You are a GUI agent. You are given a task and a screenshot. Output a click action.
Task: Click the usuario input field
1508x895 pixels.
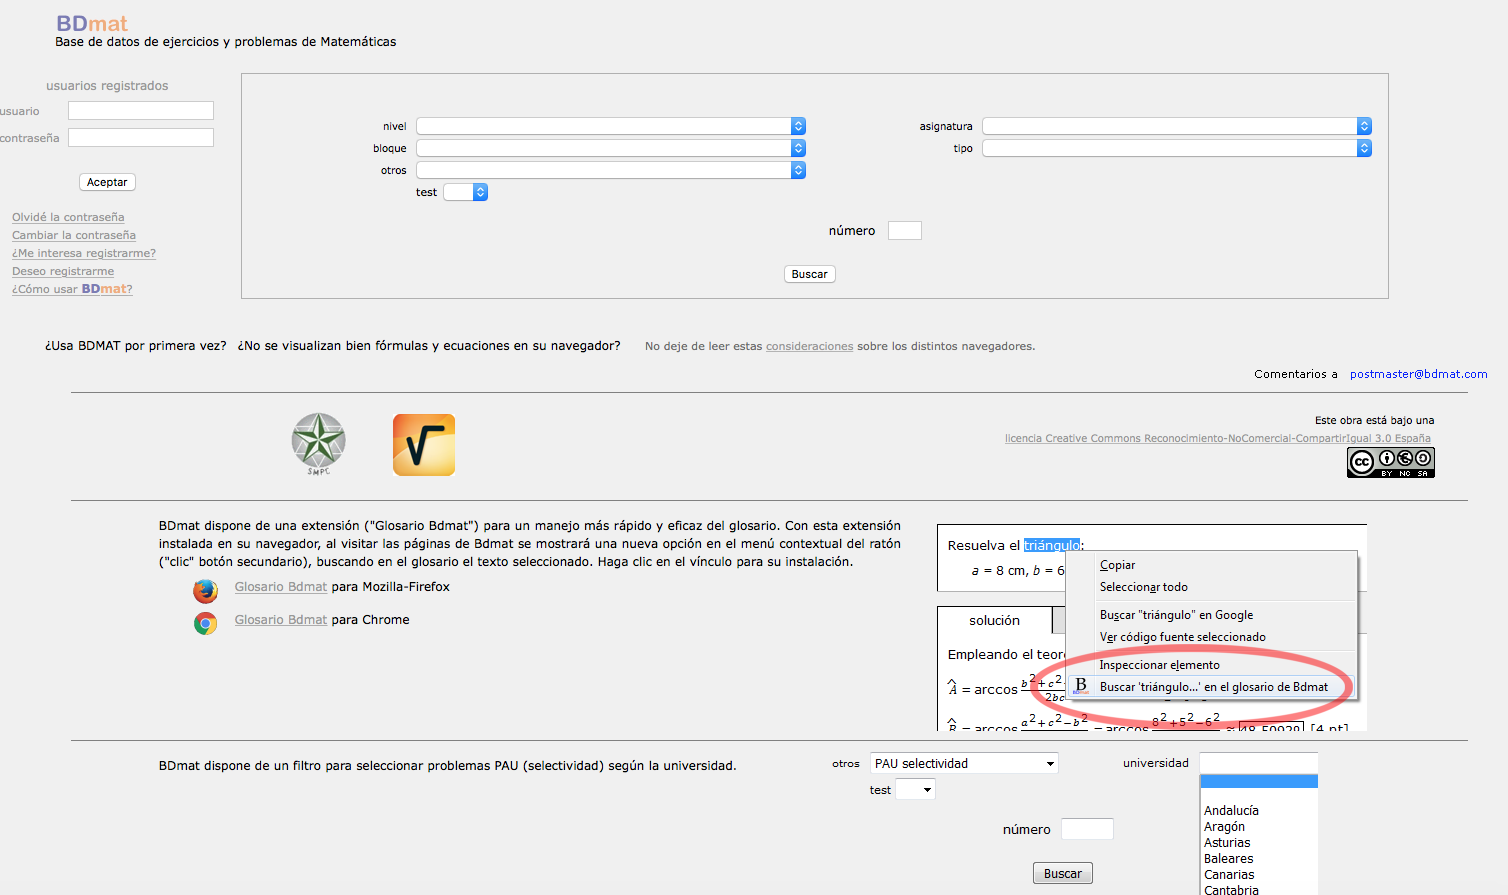141,111
